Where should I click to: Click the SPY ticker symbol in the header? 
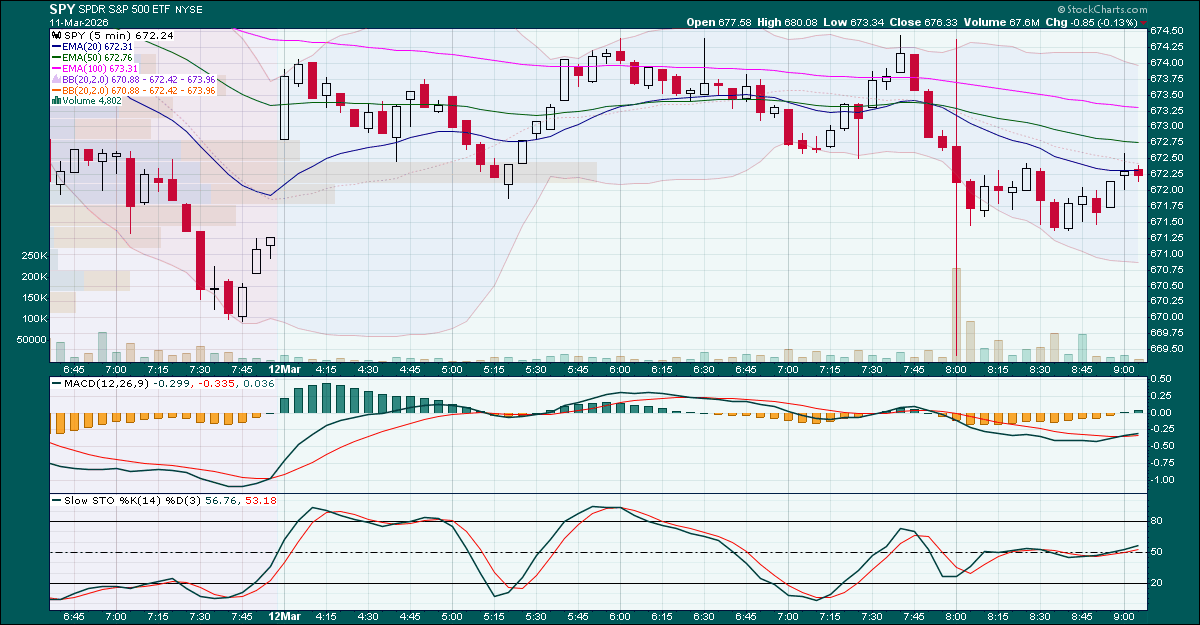[62, 8]
